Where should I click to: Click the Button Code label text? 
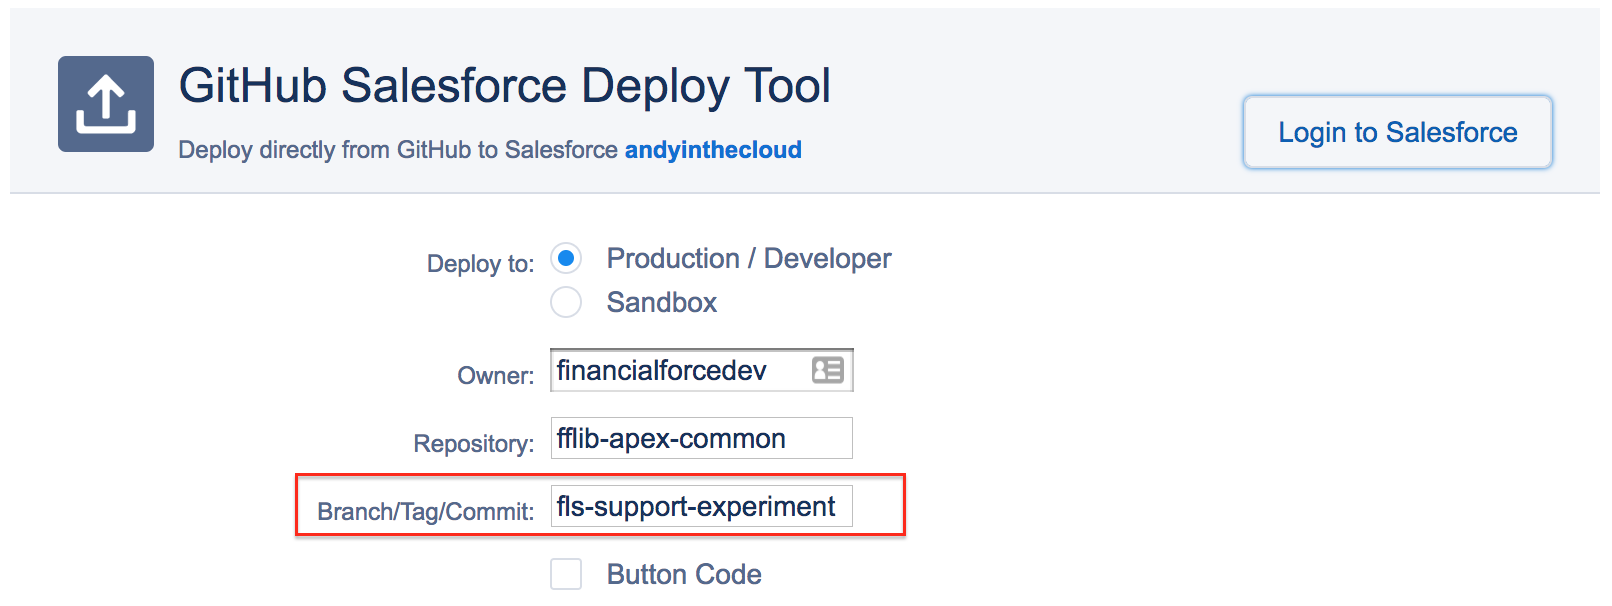pos(684,574)
